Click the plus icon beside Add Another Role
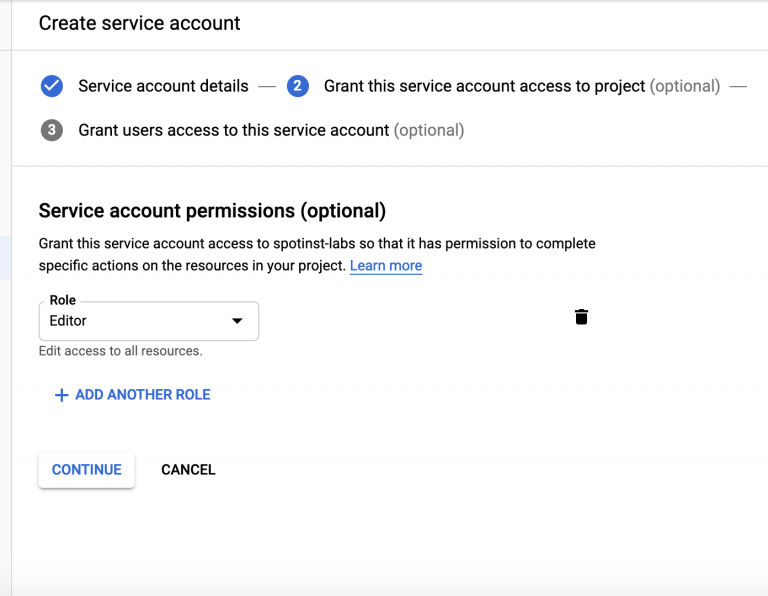Screen dimensions: 768x596 (x=61, y=395)
